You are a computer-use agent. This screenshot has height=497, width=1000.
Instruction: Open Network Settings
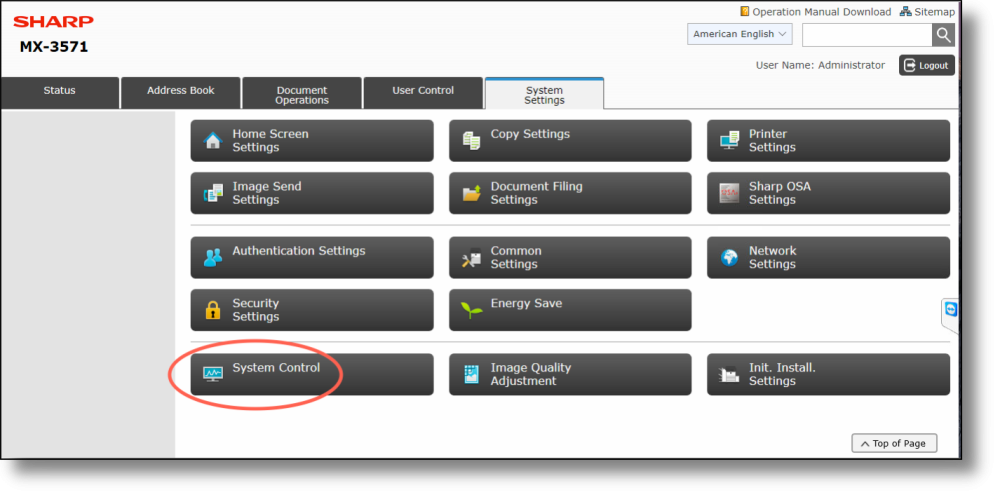pos(828,258)
